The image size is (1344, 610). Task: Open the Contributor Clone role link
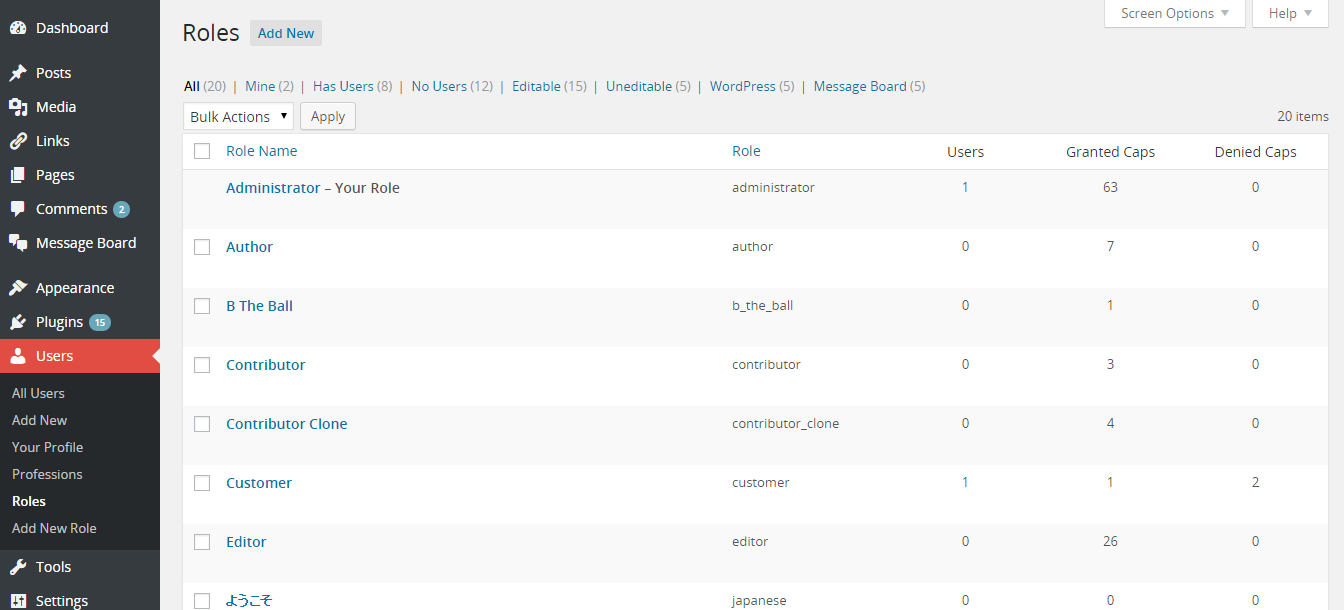[287, 424]
